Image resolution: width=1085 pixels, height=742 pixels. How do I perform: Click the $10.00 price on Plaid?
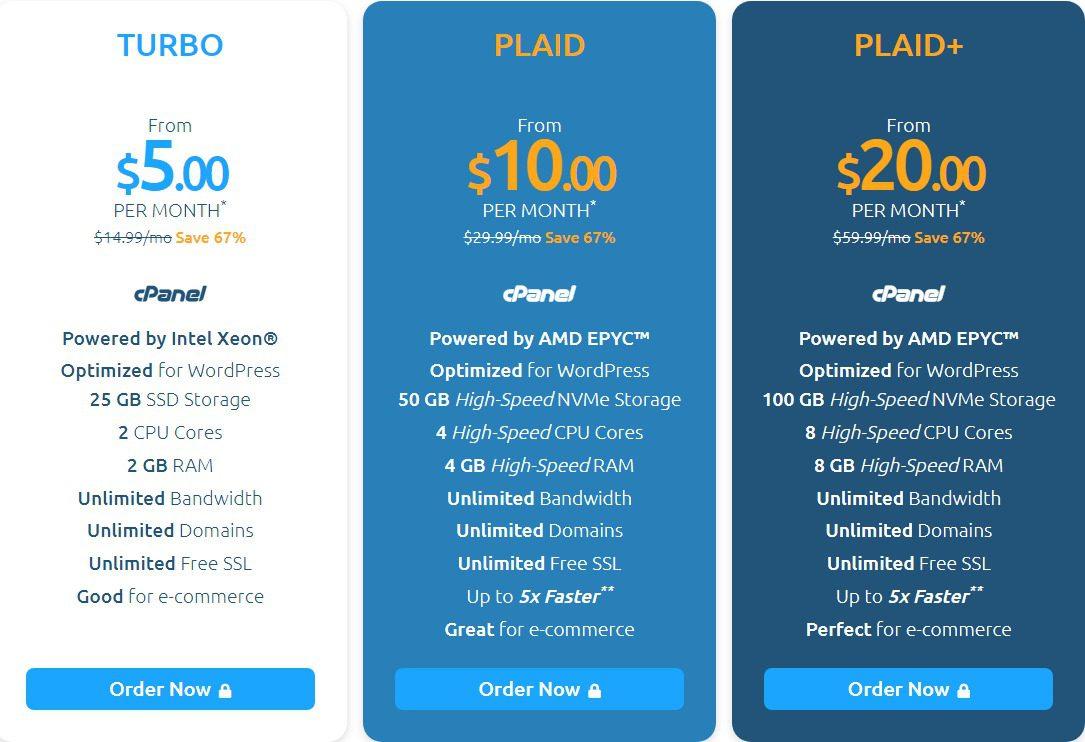coord(542,167)
